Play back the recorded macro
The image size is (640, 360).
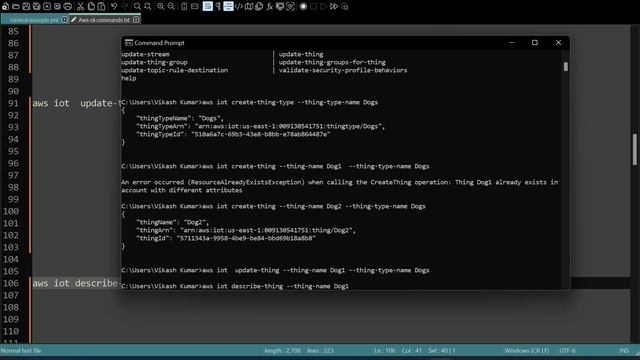click(324, 7)
